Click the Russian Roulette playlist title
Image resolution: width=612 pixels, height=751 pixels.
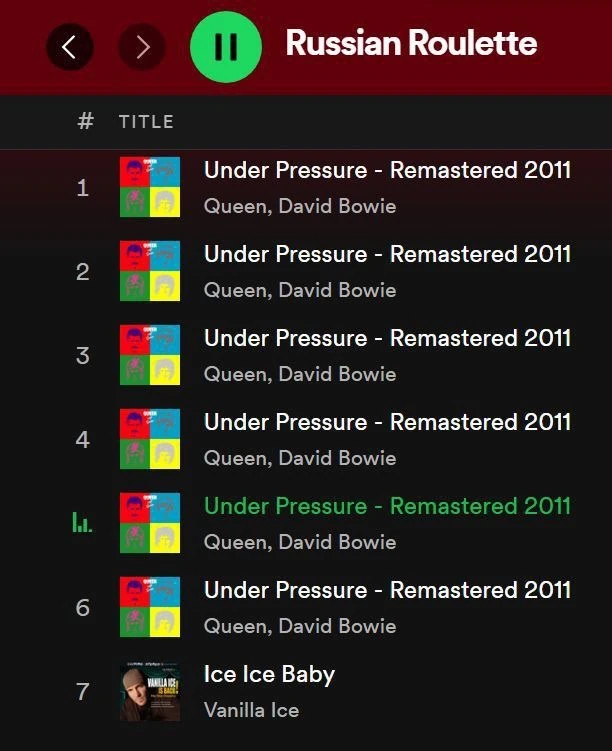point(411,44)
